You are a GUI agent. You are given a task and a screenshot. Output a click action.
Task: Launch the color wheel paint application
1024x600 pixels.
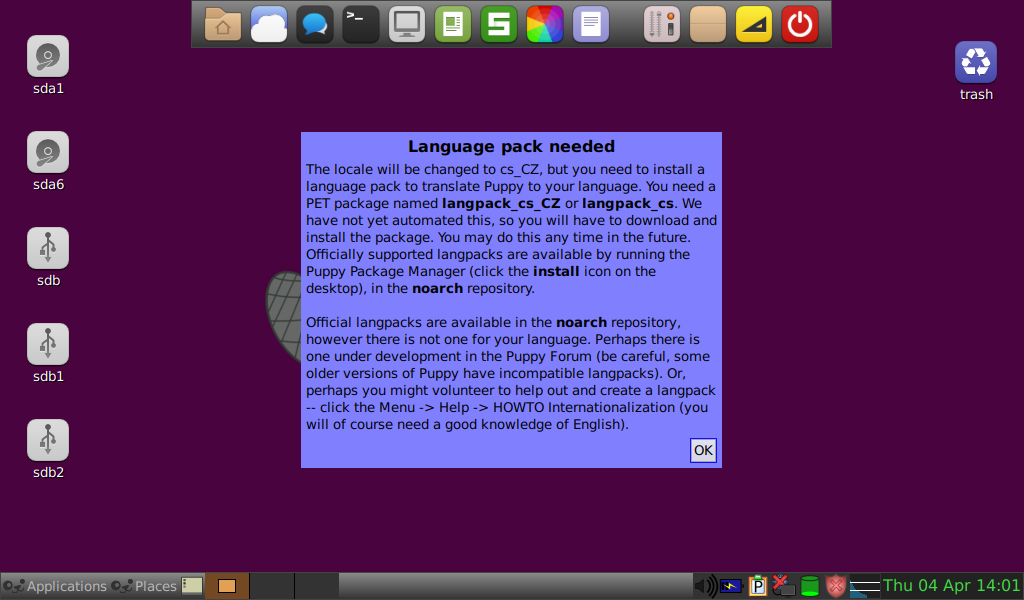(x=544, y=23)
